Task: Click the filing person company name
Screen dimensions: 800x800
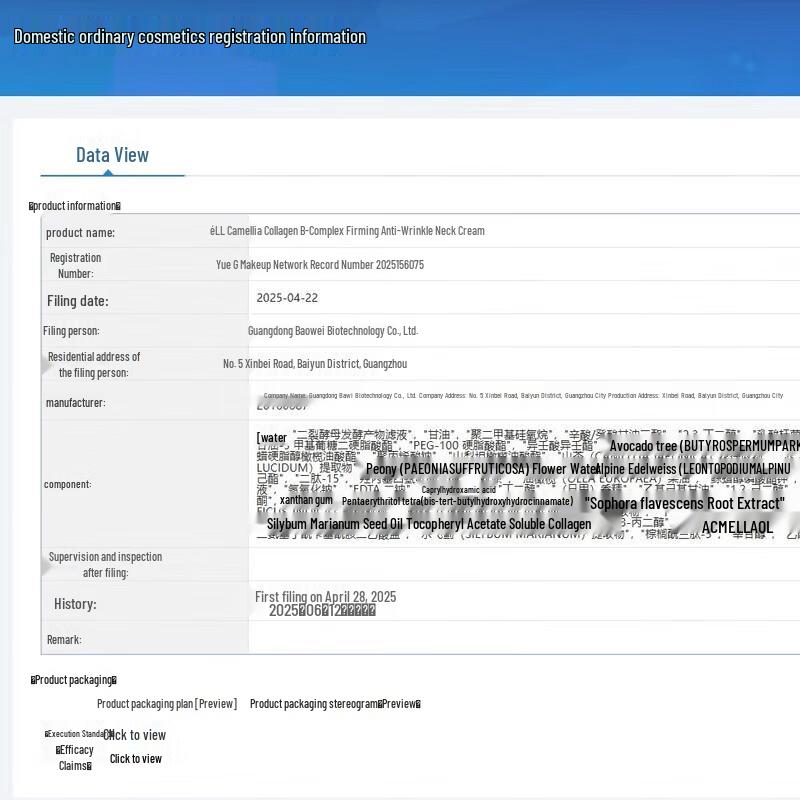Action: [x=333, y=331]
